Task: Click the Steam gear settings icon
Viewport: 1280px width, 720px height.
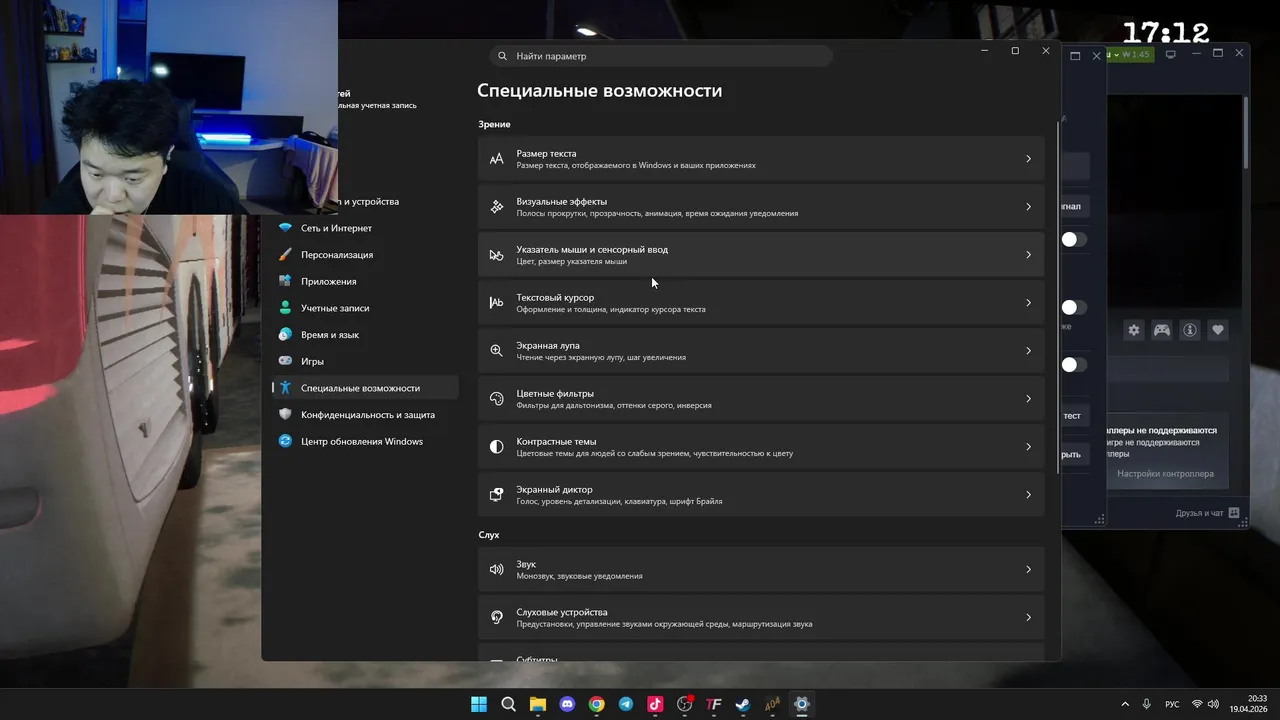Action: coord(1134,330)
